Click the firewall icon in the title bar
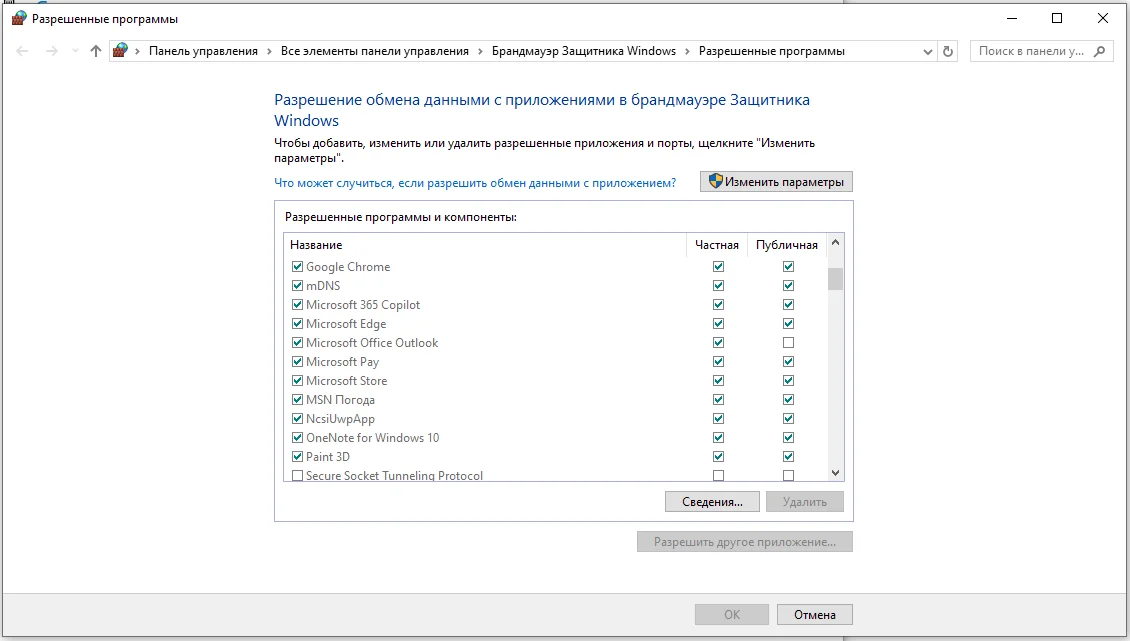1130x641 pixels. (x=17, y=18)
